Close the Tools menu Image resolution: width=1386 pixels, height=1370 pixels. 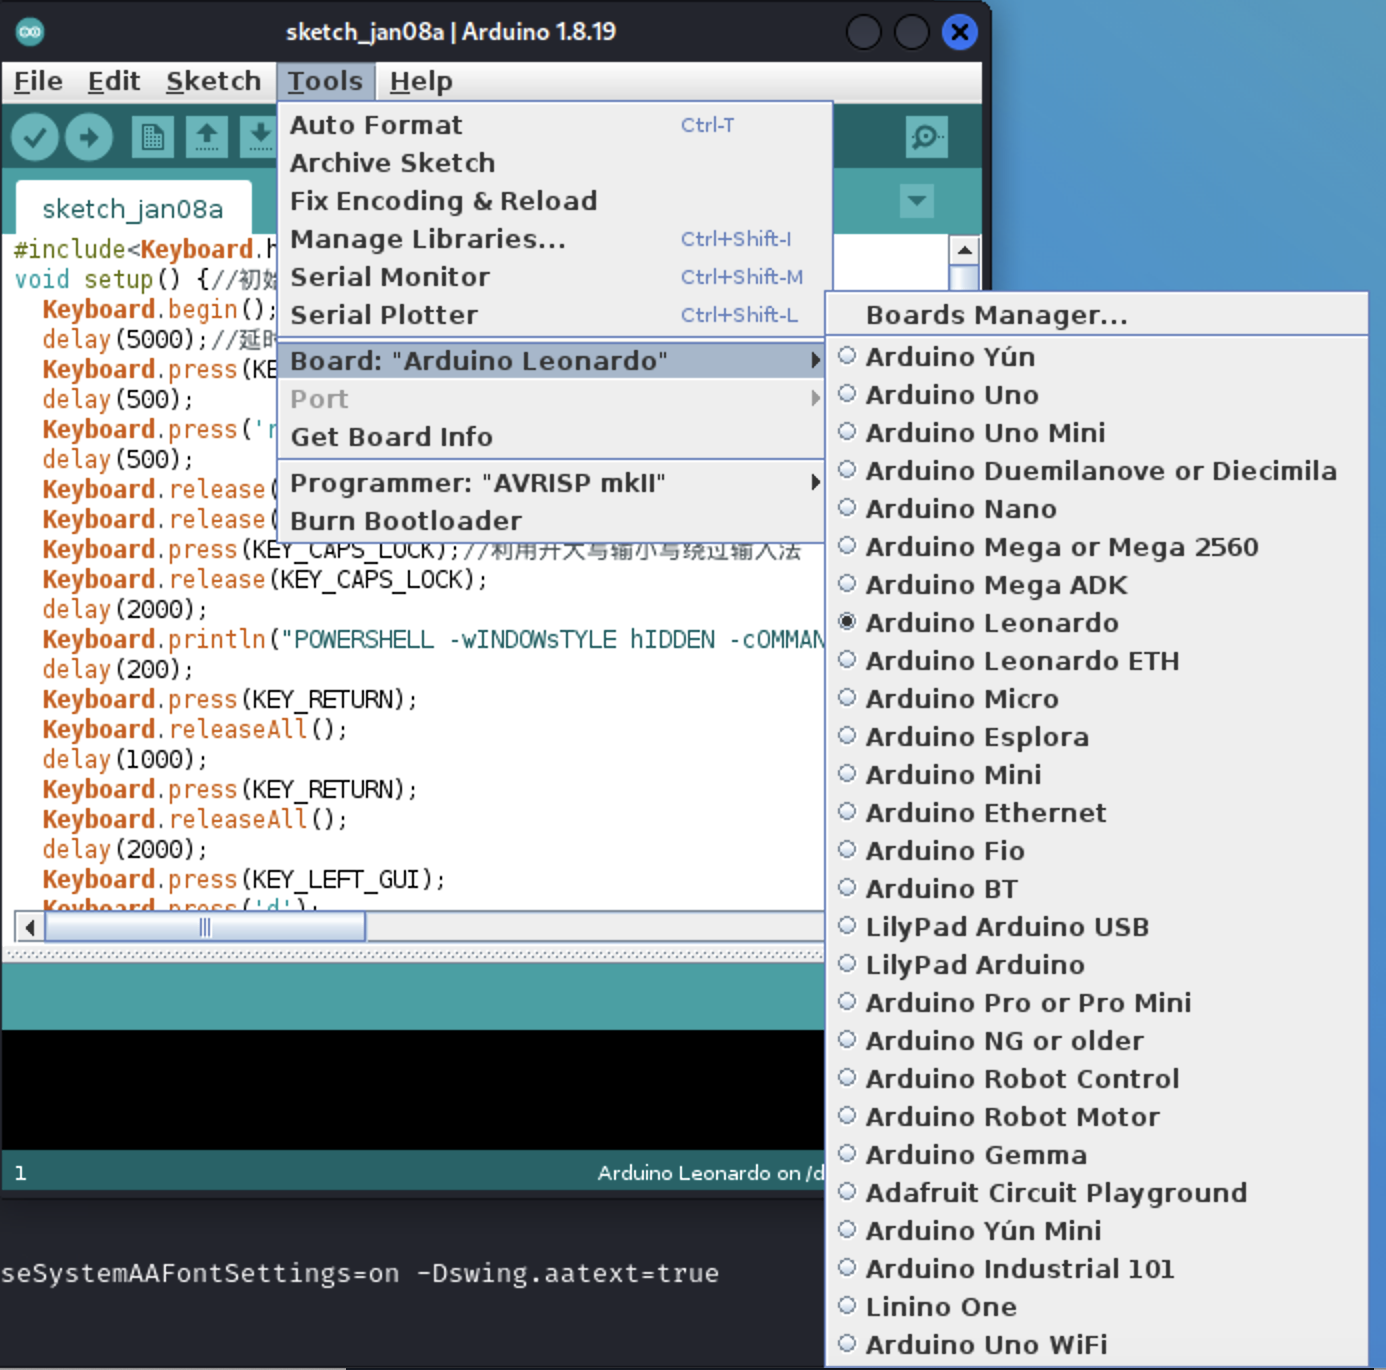click(325, 81)
